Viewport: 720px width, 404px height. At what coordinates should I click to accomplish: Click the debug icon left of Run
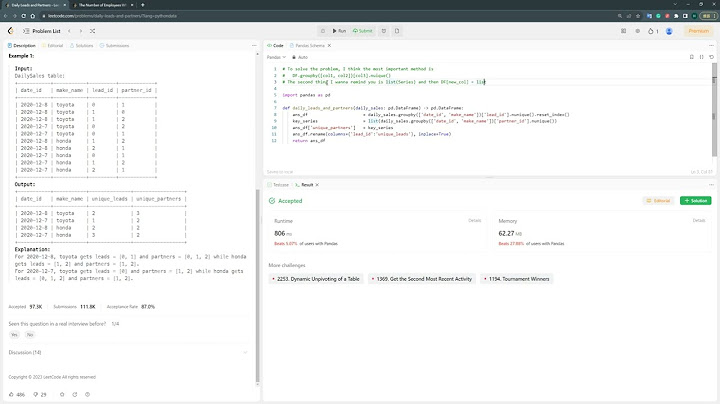pyautogui.click(x=323, y=31)
